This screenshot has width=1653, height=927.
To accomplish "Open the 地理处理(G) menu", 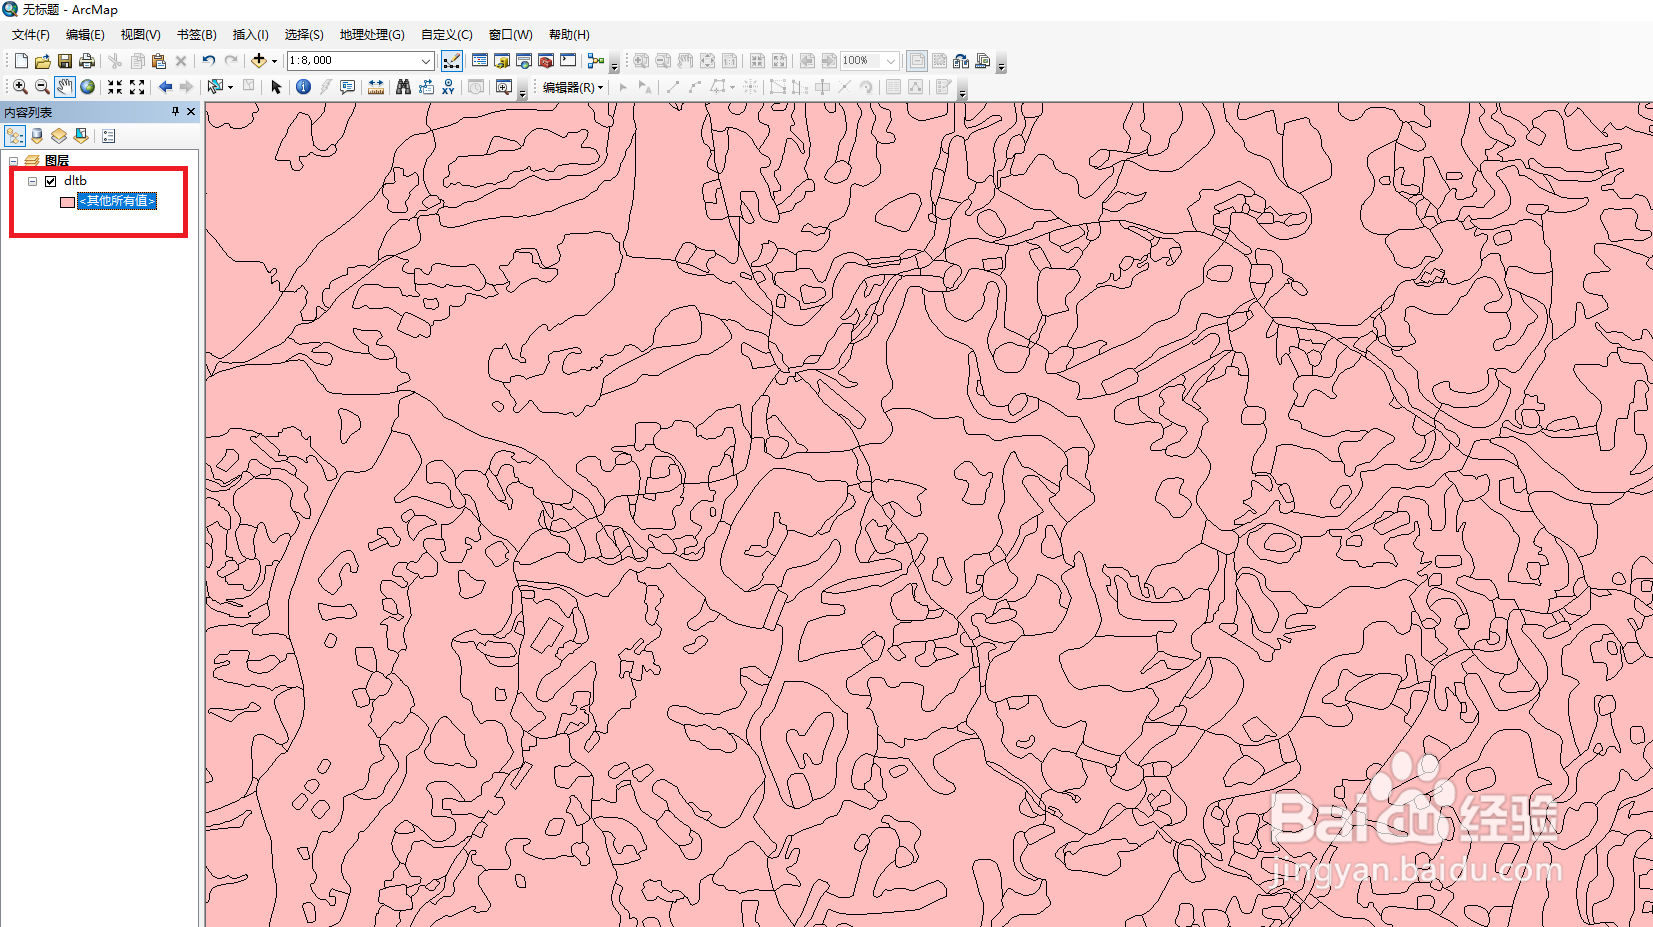I will click(372, 35).
